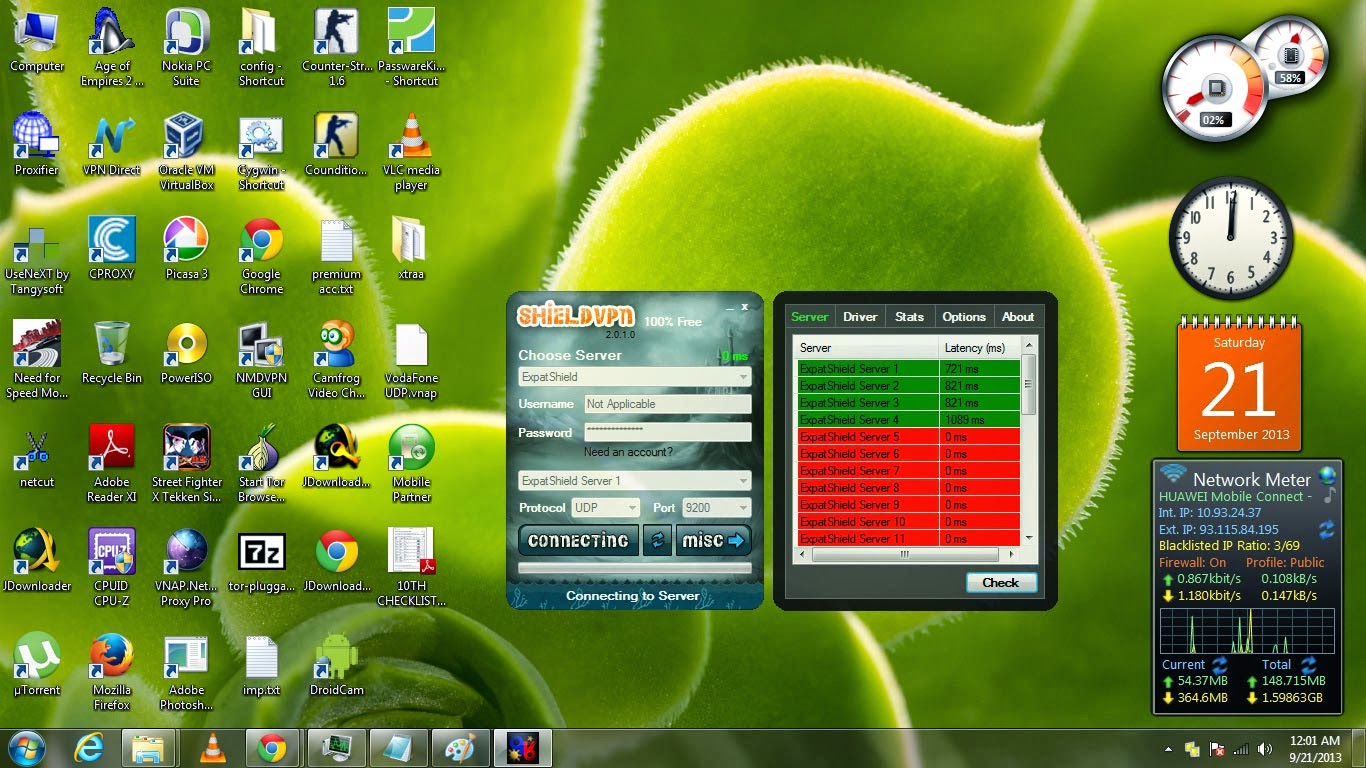
Task: Open the Mozilla Firefox desktop shortcut
Action: click(111, 671)
